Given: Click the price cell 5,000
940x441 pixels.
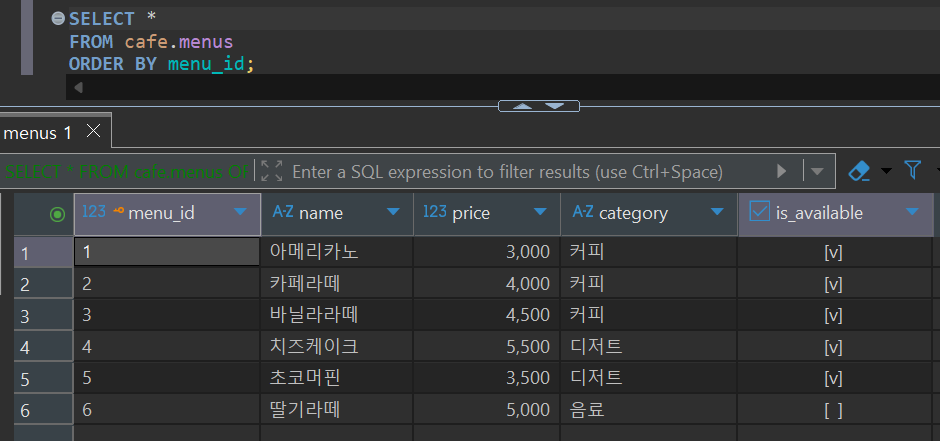Looking at the screenshot, I should pos(487,410).
